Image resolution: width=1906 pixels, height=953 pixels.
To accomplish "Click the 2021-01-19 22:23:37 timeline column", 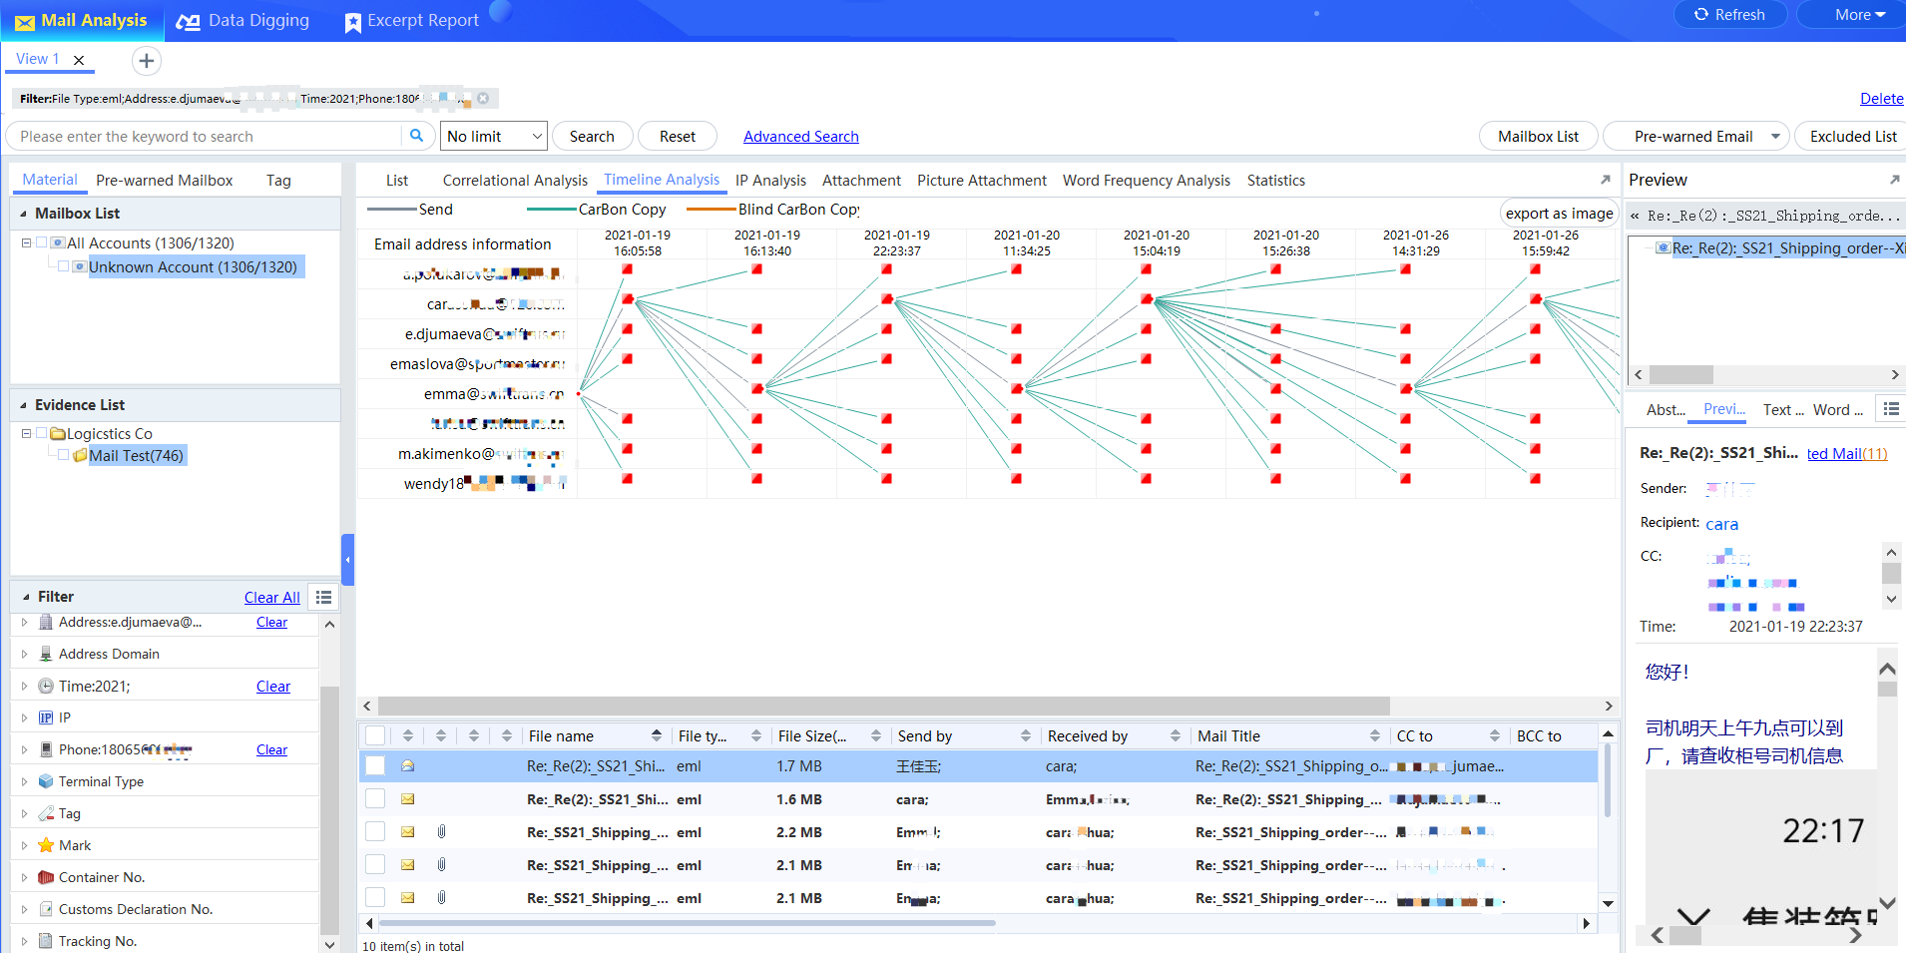I will tap(896, 243).
